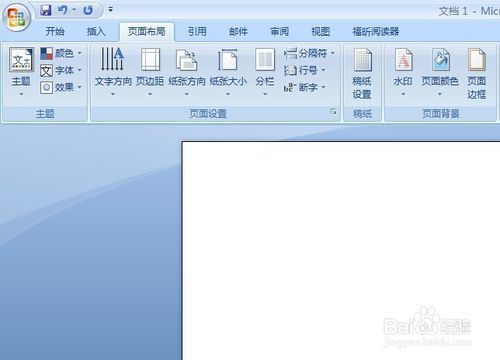Add a 水印 watermark

(x=403, y=72)
